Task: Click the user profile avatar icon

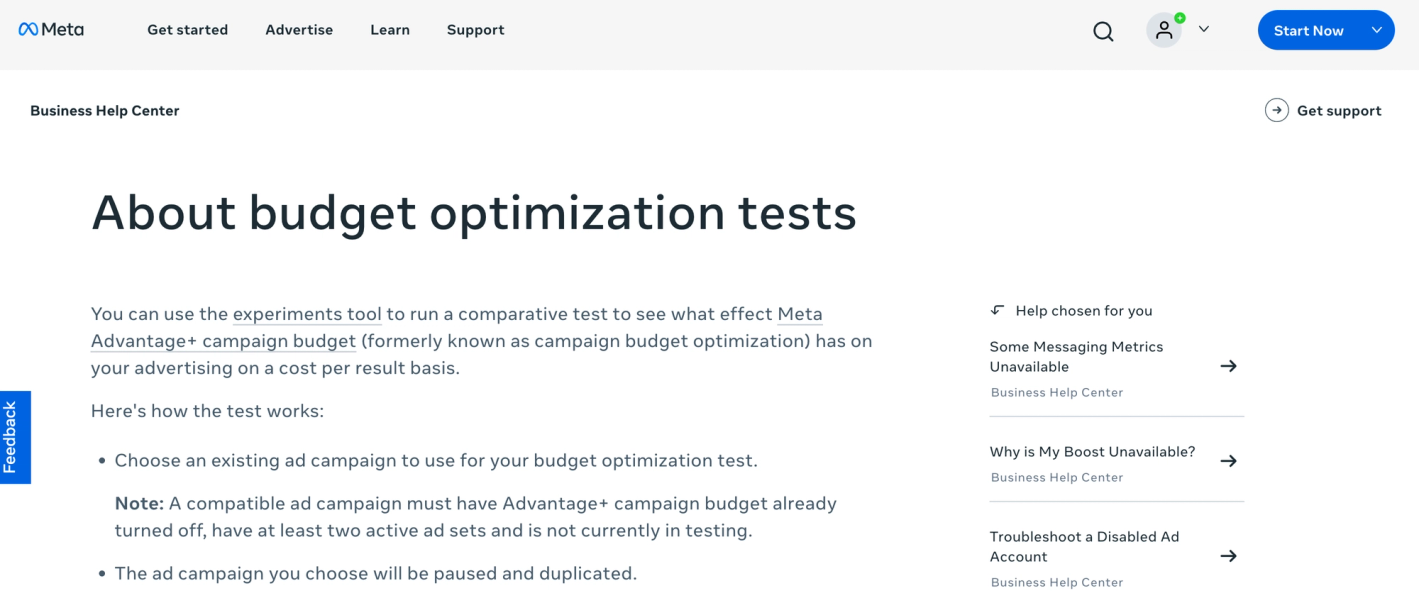Action: point(1164,30)
